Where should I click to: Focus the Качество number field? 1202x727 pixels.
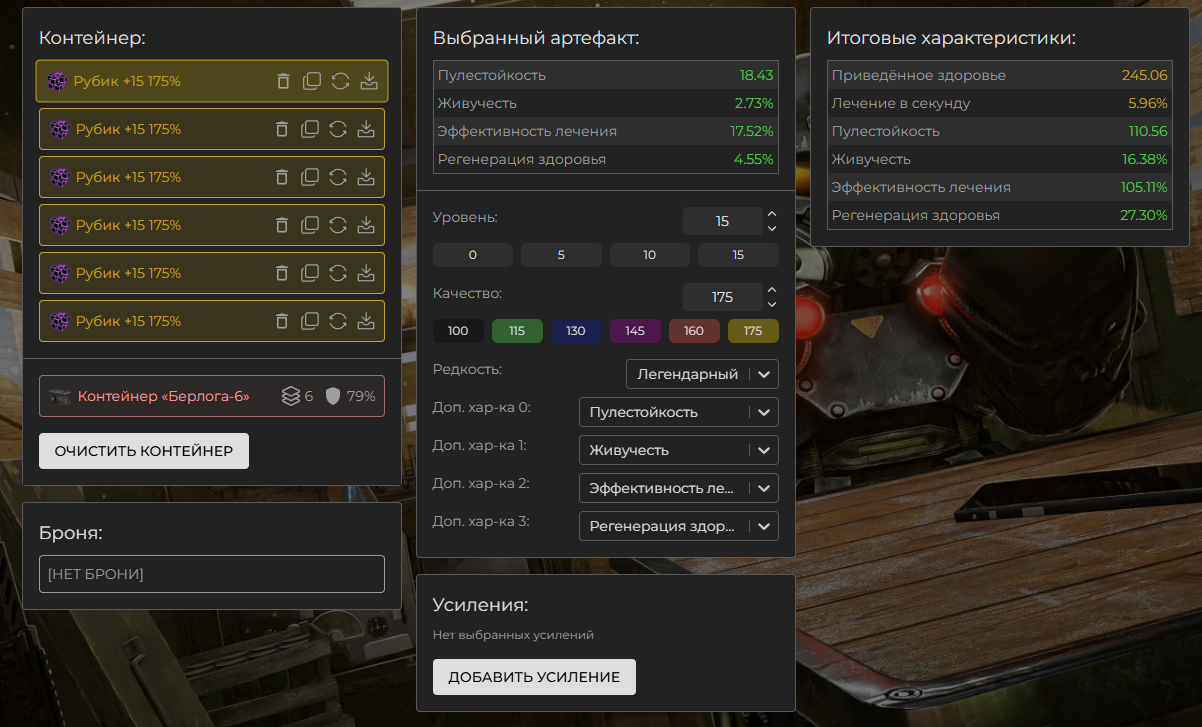(723, 298)
